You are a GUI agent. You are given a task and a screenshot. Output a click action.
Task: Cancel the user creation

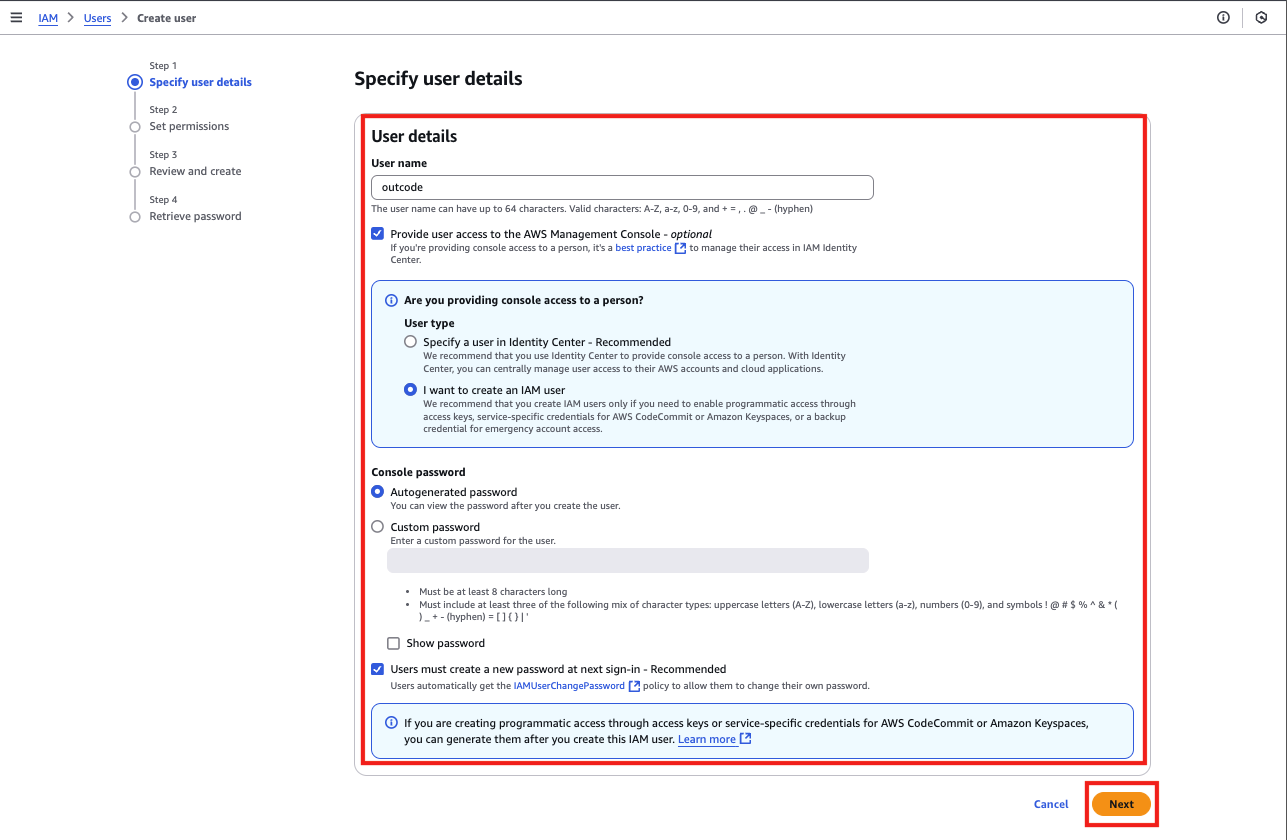tap(1051, 804)
